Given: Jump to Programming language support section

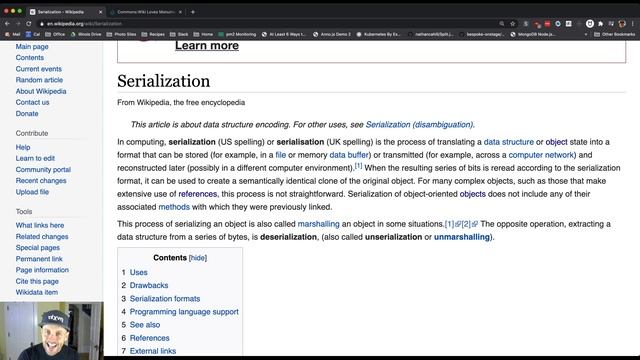Looking at the screenshot, I should (184, 312).
